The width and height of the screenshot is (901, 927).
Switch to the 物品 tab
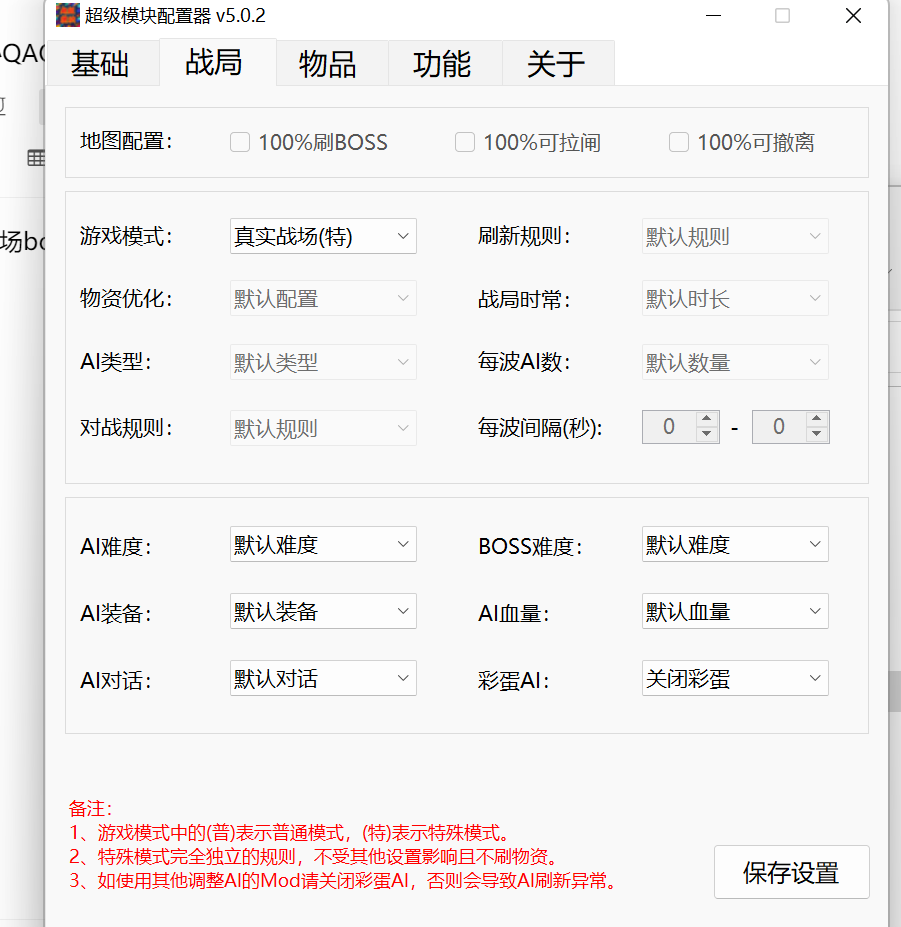pos(331,63)
